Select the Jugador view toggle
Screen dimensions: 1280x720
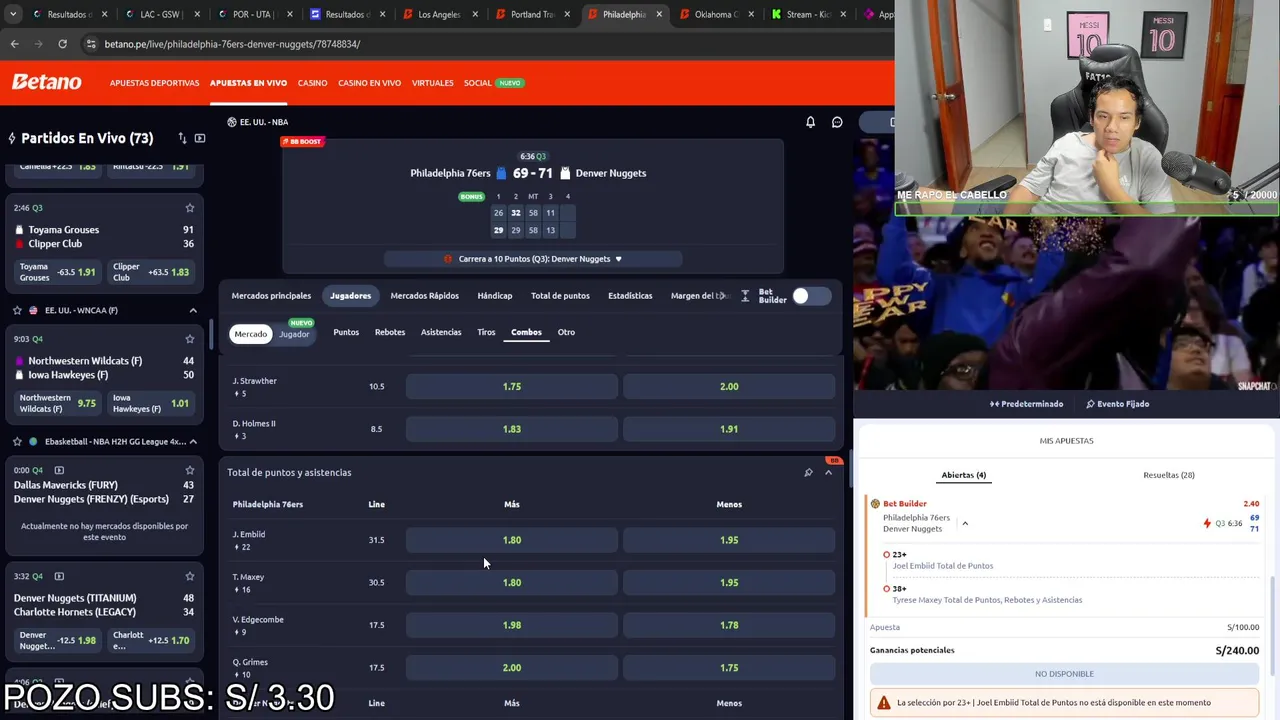click(x=294, y=333)
